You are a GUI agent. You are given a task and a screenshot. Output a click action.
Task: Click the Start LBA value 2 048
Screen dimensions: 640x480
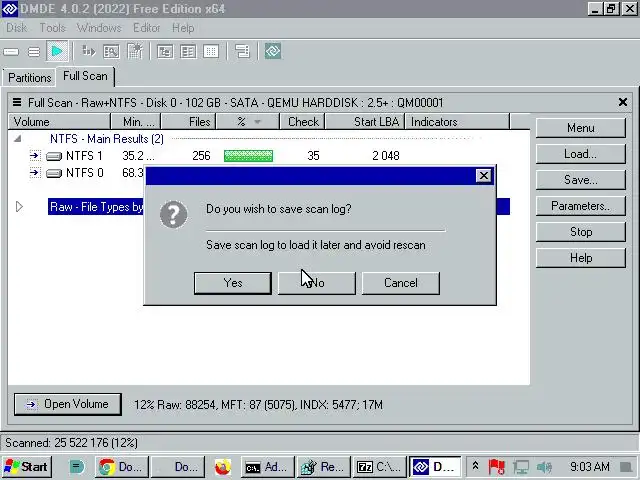coord(386,156)
